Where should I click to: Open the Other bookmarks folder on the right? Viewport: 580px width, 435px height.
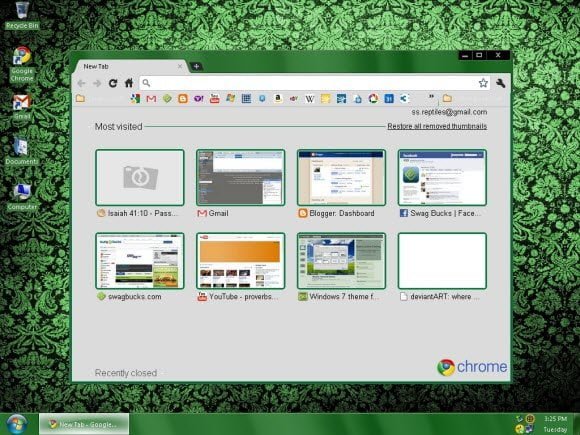coord(447,98)
